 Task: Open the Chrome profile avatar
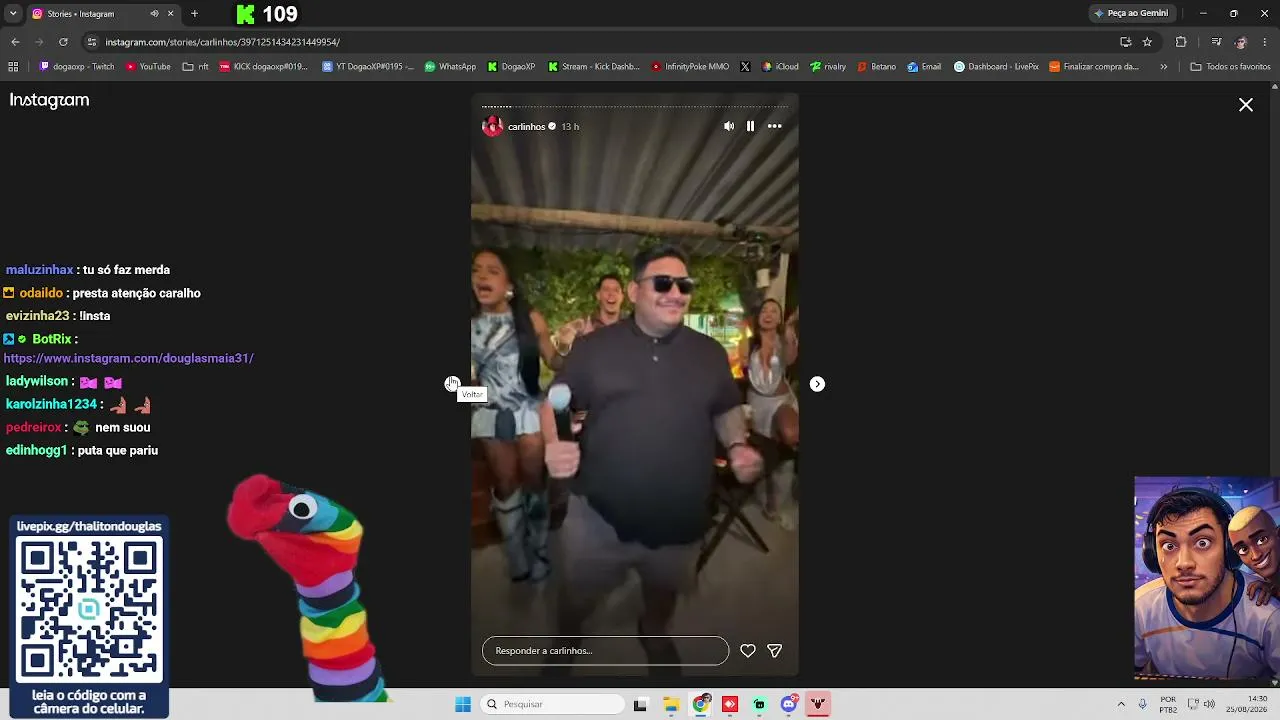point(1240,42)
